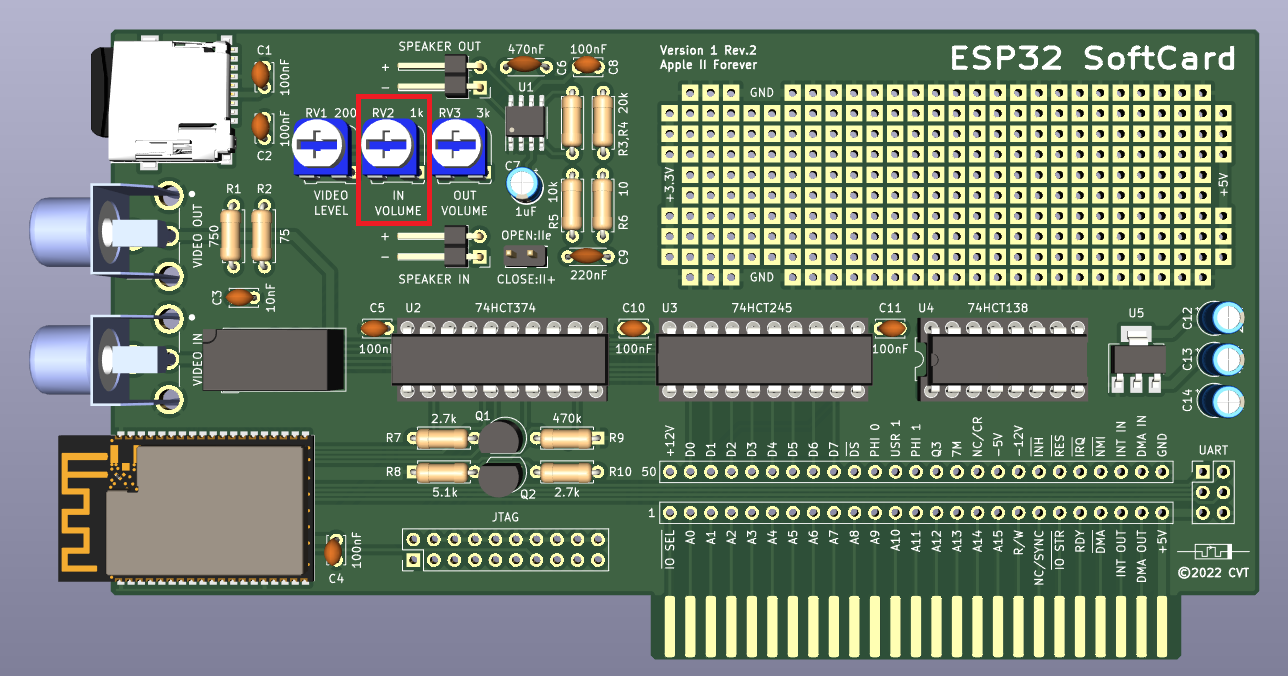Click resistor R7 labeled 2.7k

440,438
